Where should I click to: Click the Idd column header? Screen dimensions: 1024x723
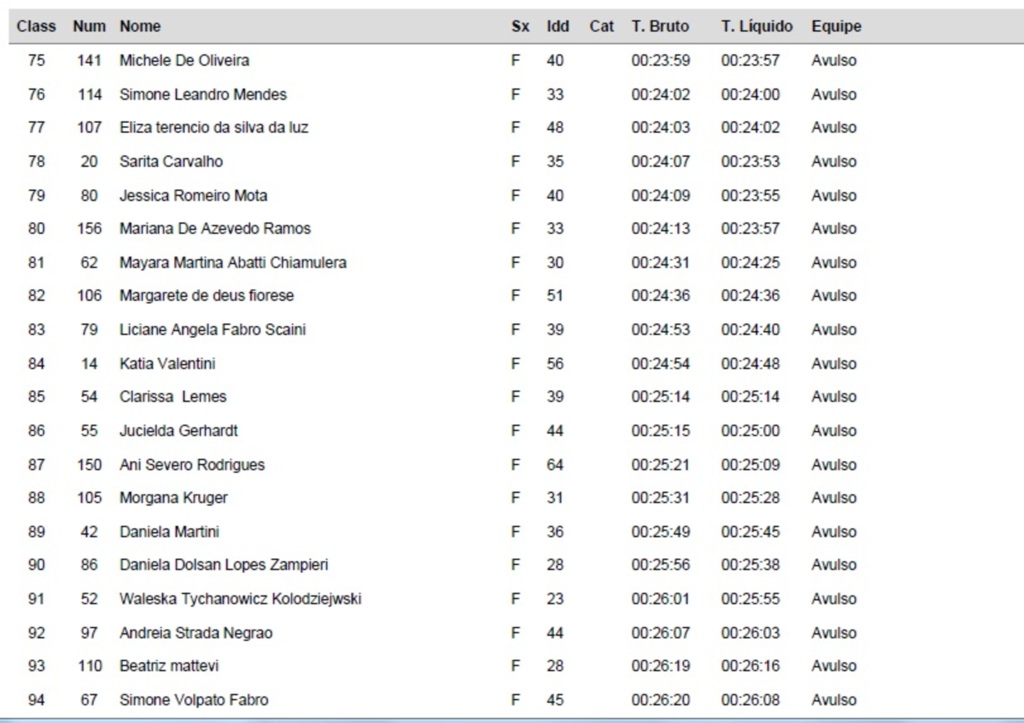557,27
